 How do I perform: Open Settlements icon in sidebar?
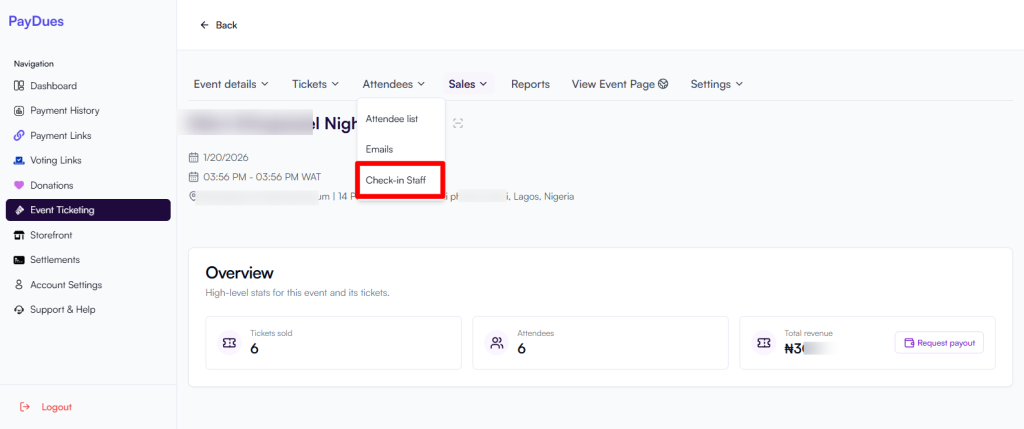19,260
